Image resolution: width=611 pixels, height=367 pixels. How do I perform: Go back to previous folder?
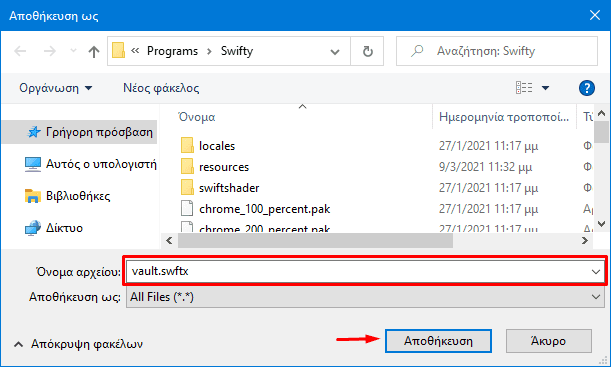point(20,51)
